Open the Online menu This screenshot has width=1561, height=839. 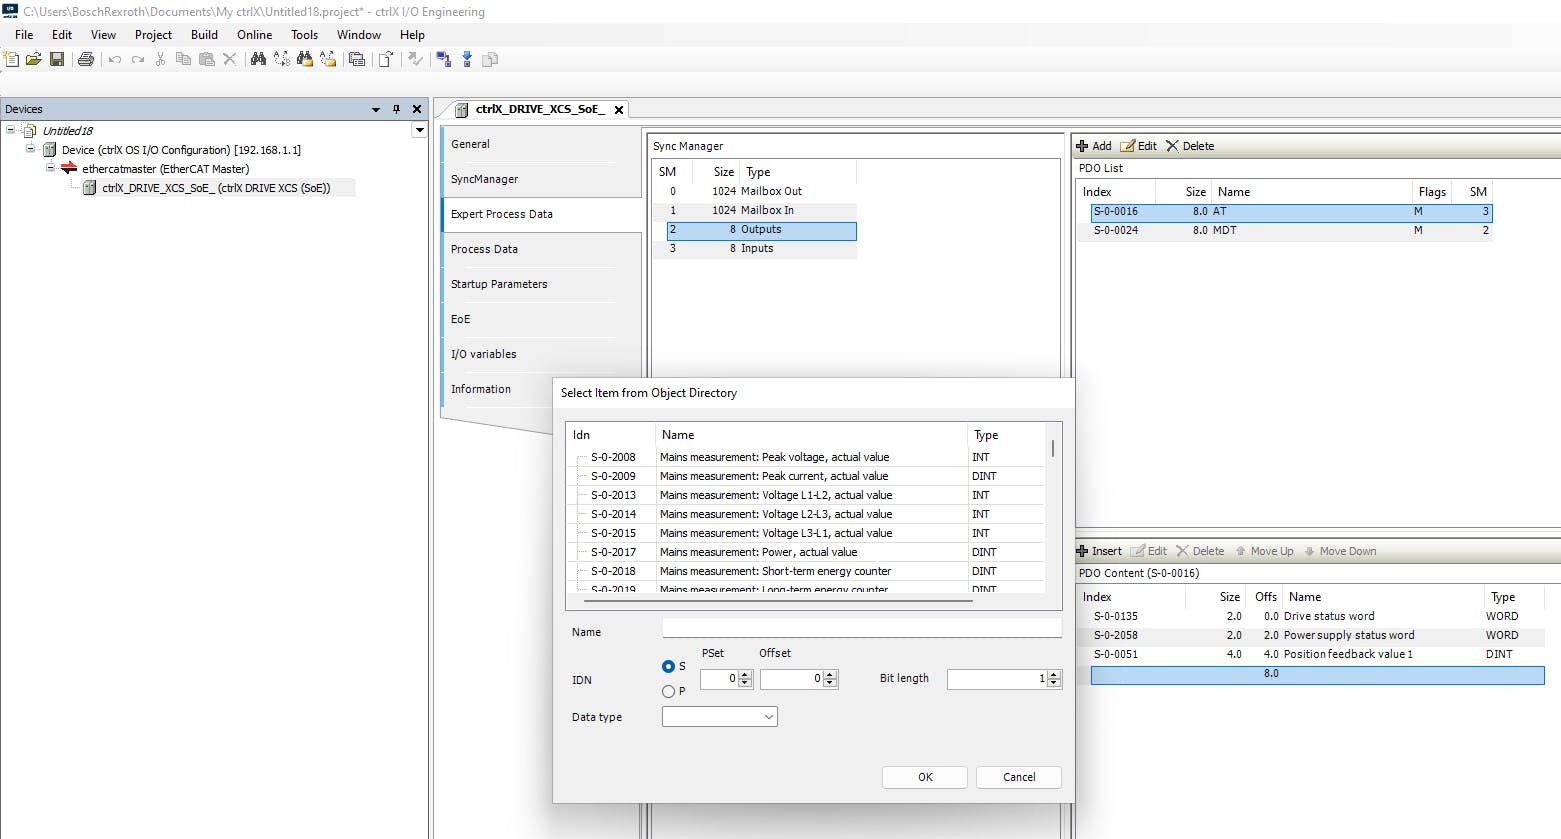click(254, 34)
